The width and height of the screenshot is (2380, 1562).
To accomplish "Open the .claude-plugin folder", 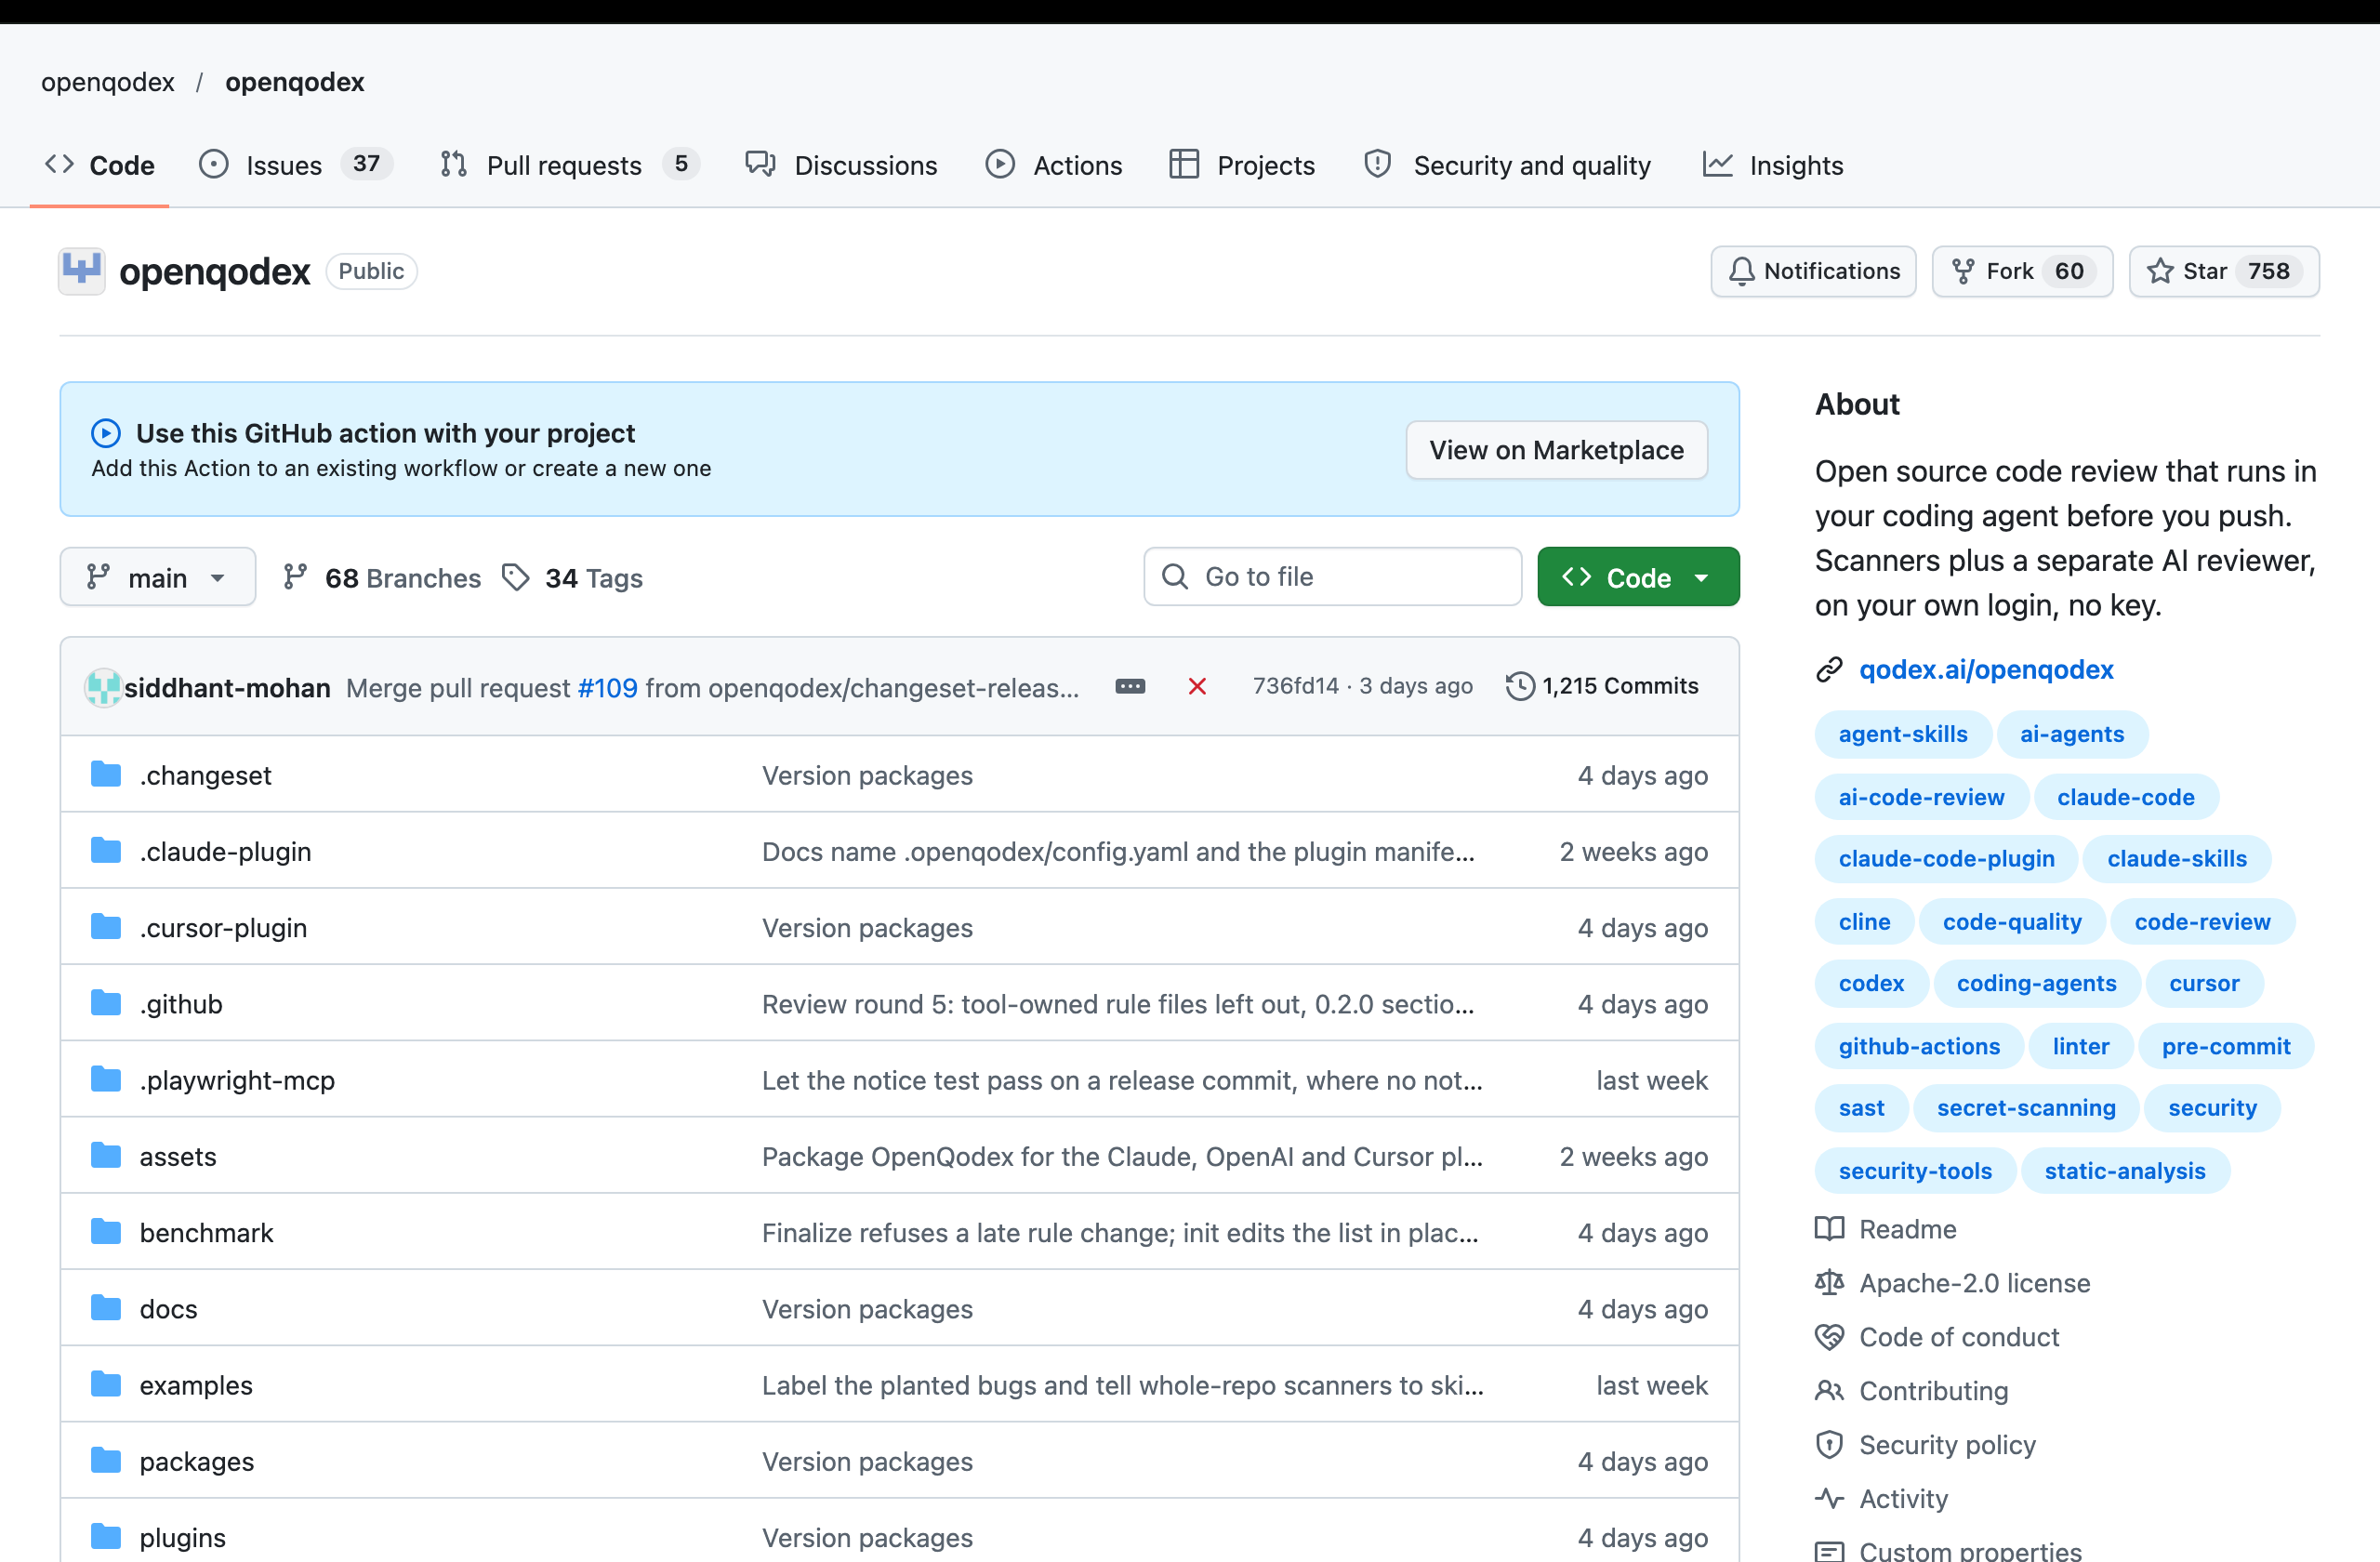I will (225, 851).
